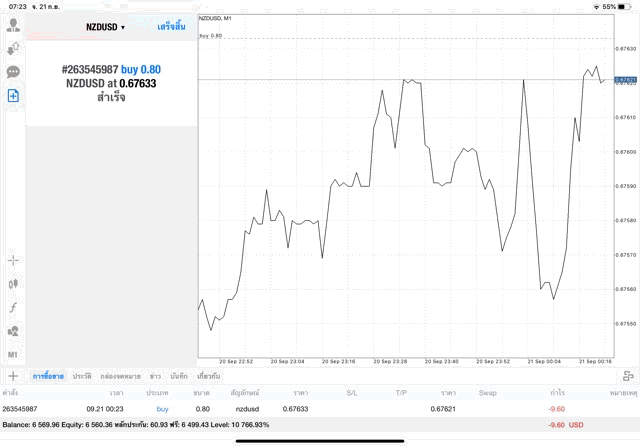This screenshot has width=640, height=447.
Task: Select the buy 0.80 order line on chart
Action: pyautogui.click(x=406, y=38)
